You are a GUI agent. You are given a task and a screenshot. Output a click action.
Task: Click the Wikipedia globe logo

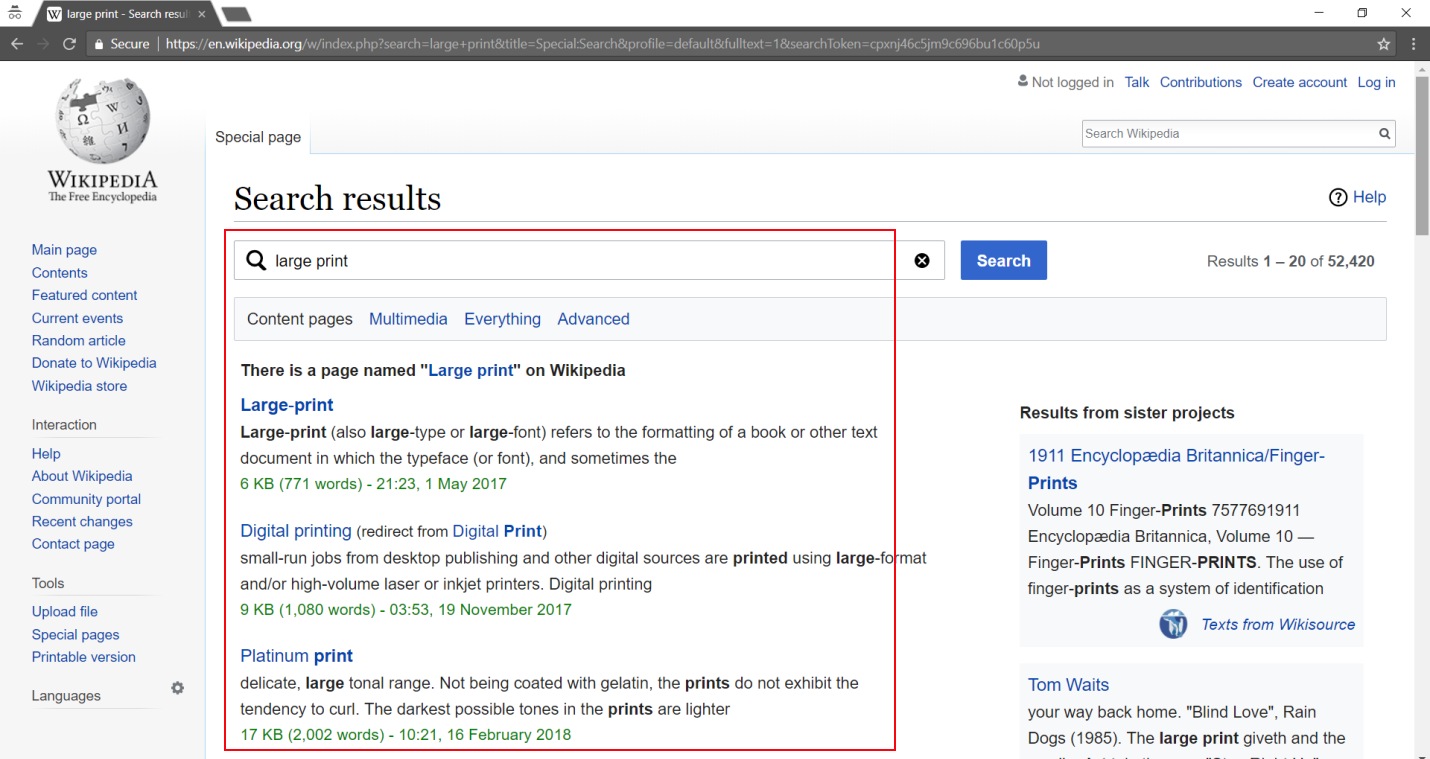pyautogui.click(x=103, y=121)
